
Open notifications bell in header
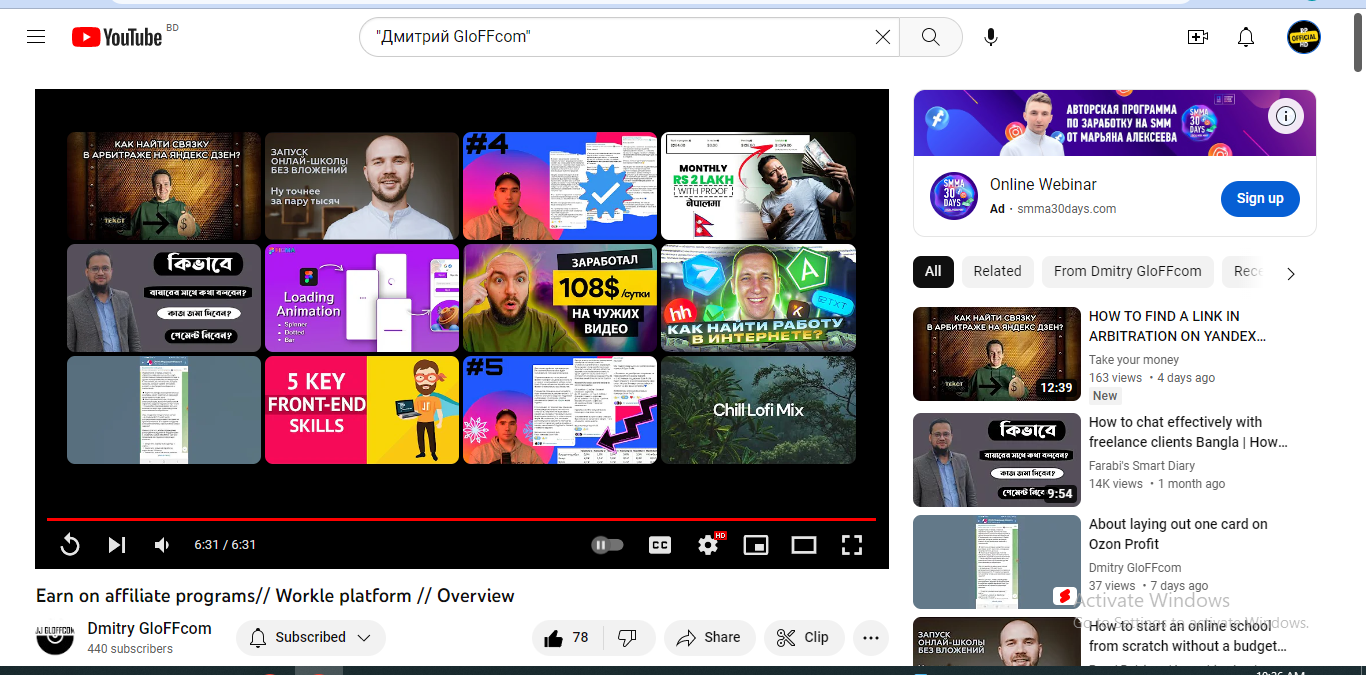pyautogui.click(x=1246, y=37)
